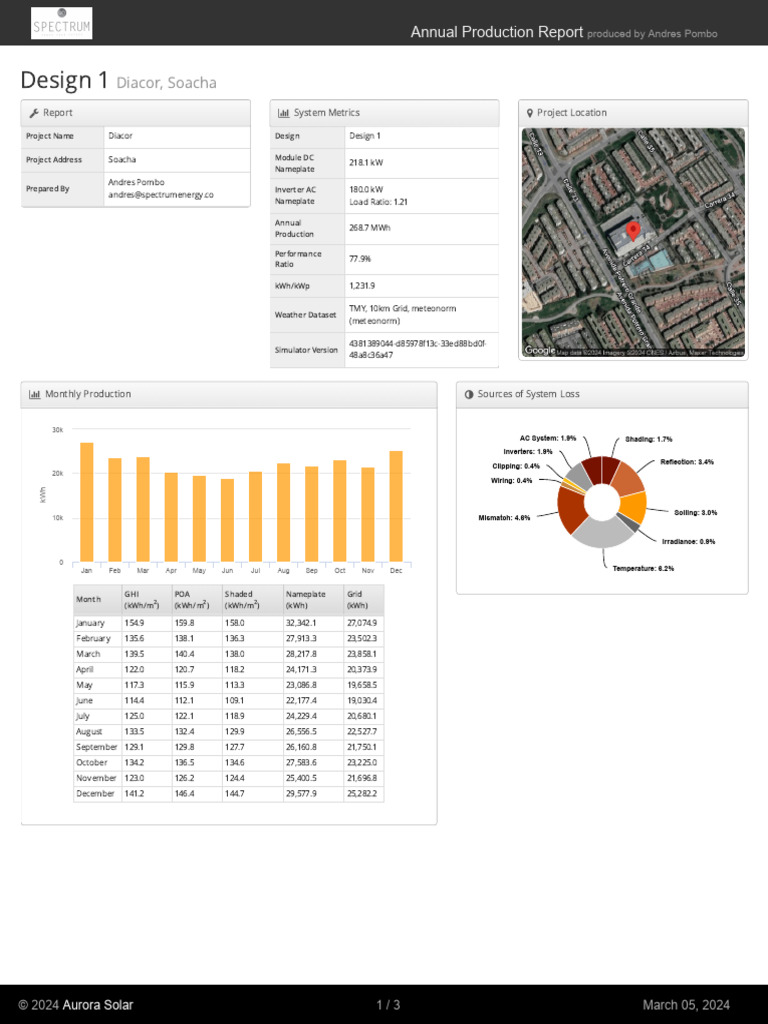Click the wrench icon beside Report

tap(34, 113)
